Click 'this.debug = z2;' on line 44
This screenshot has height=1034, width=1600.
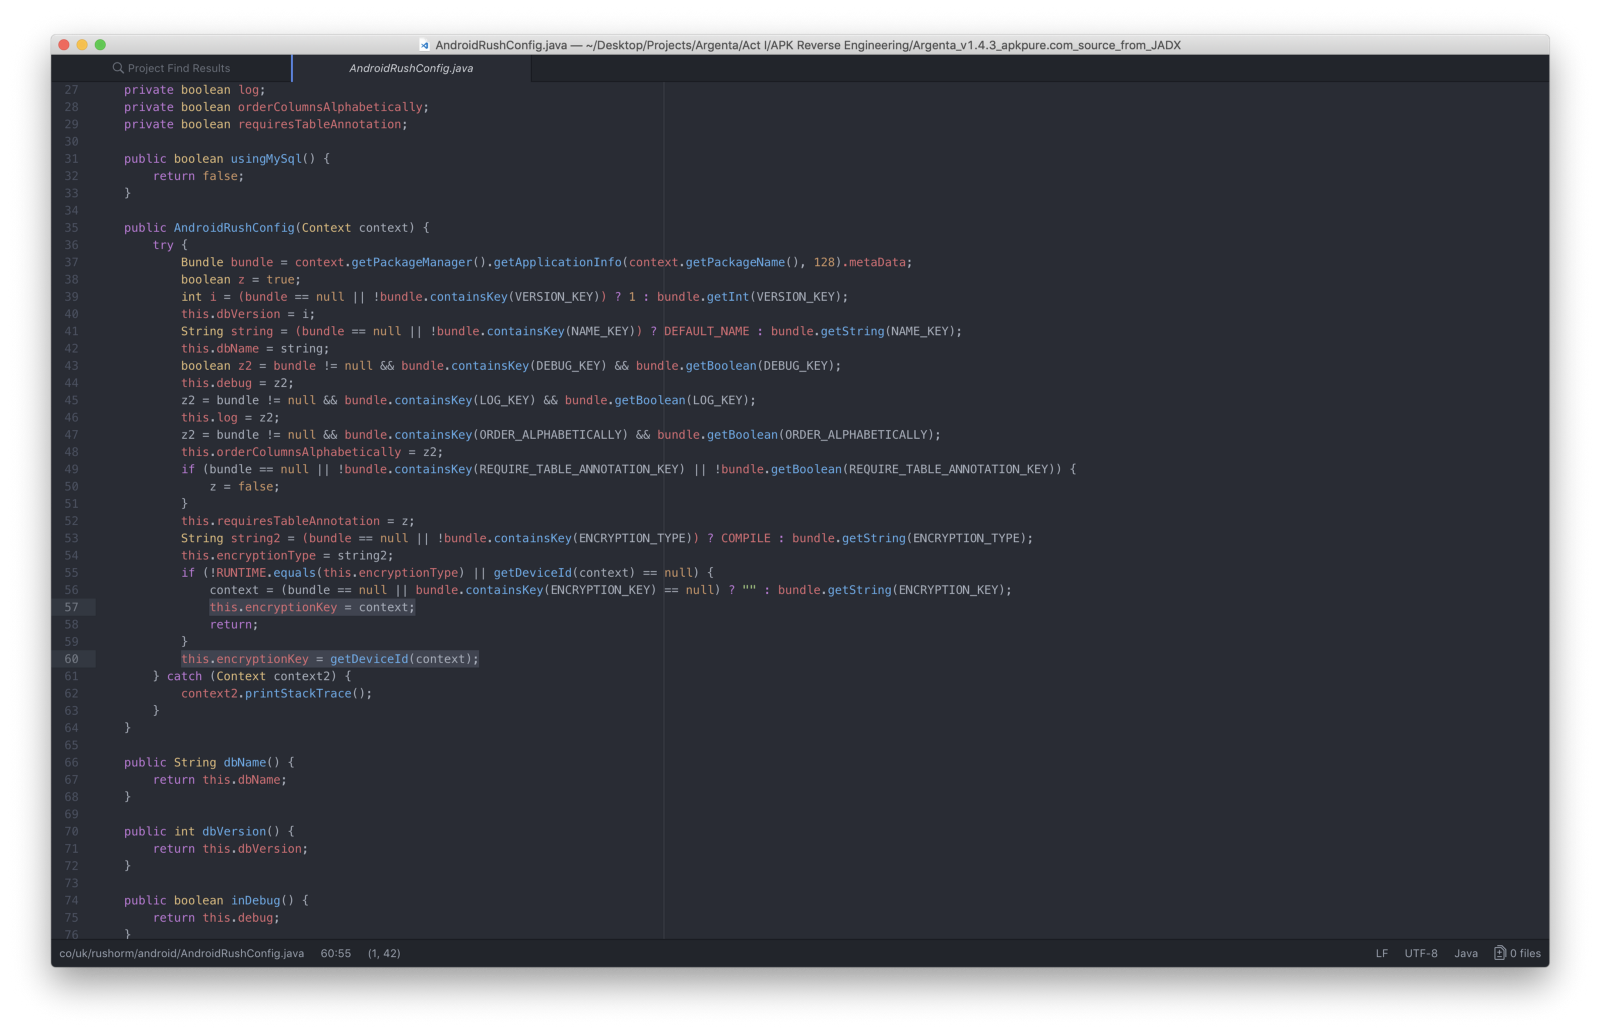(x=237, y=383)
